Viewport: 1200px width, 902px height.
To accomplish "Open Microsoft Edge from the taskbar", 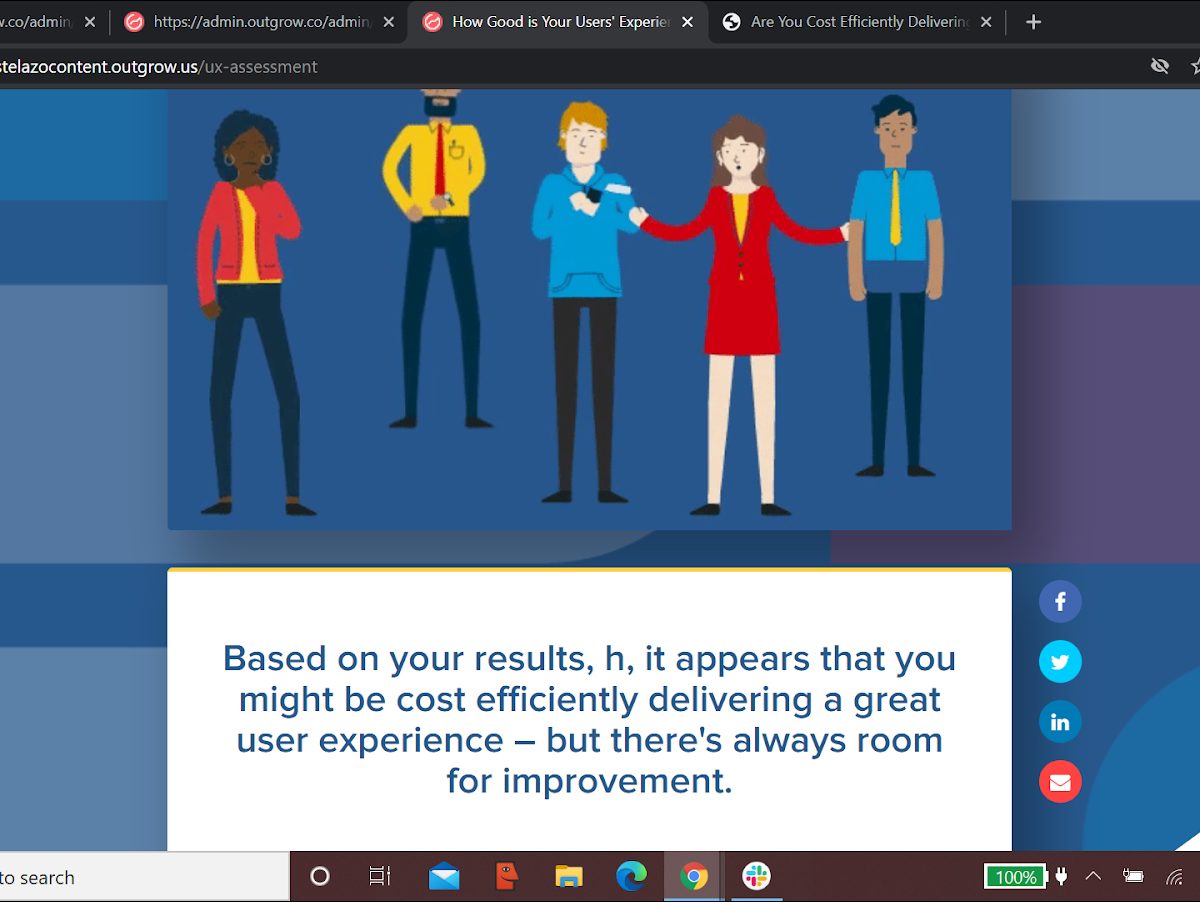I will coord(631,877).
